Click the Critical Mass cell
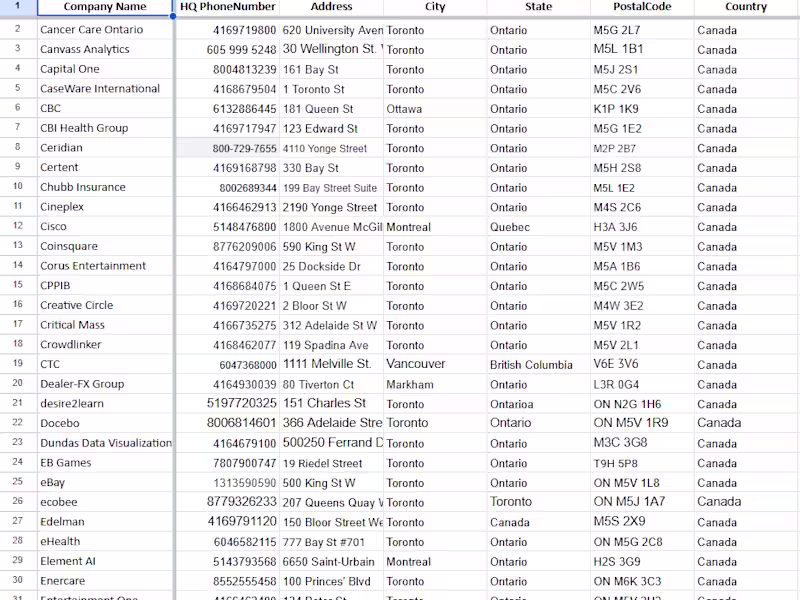The width and height of the screenshot is (800, 600). point(105,325)
